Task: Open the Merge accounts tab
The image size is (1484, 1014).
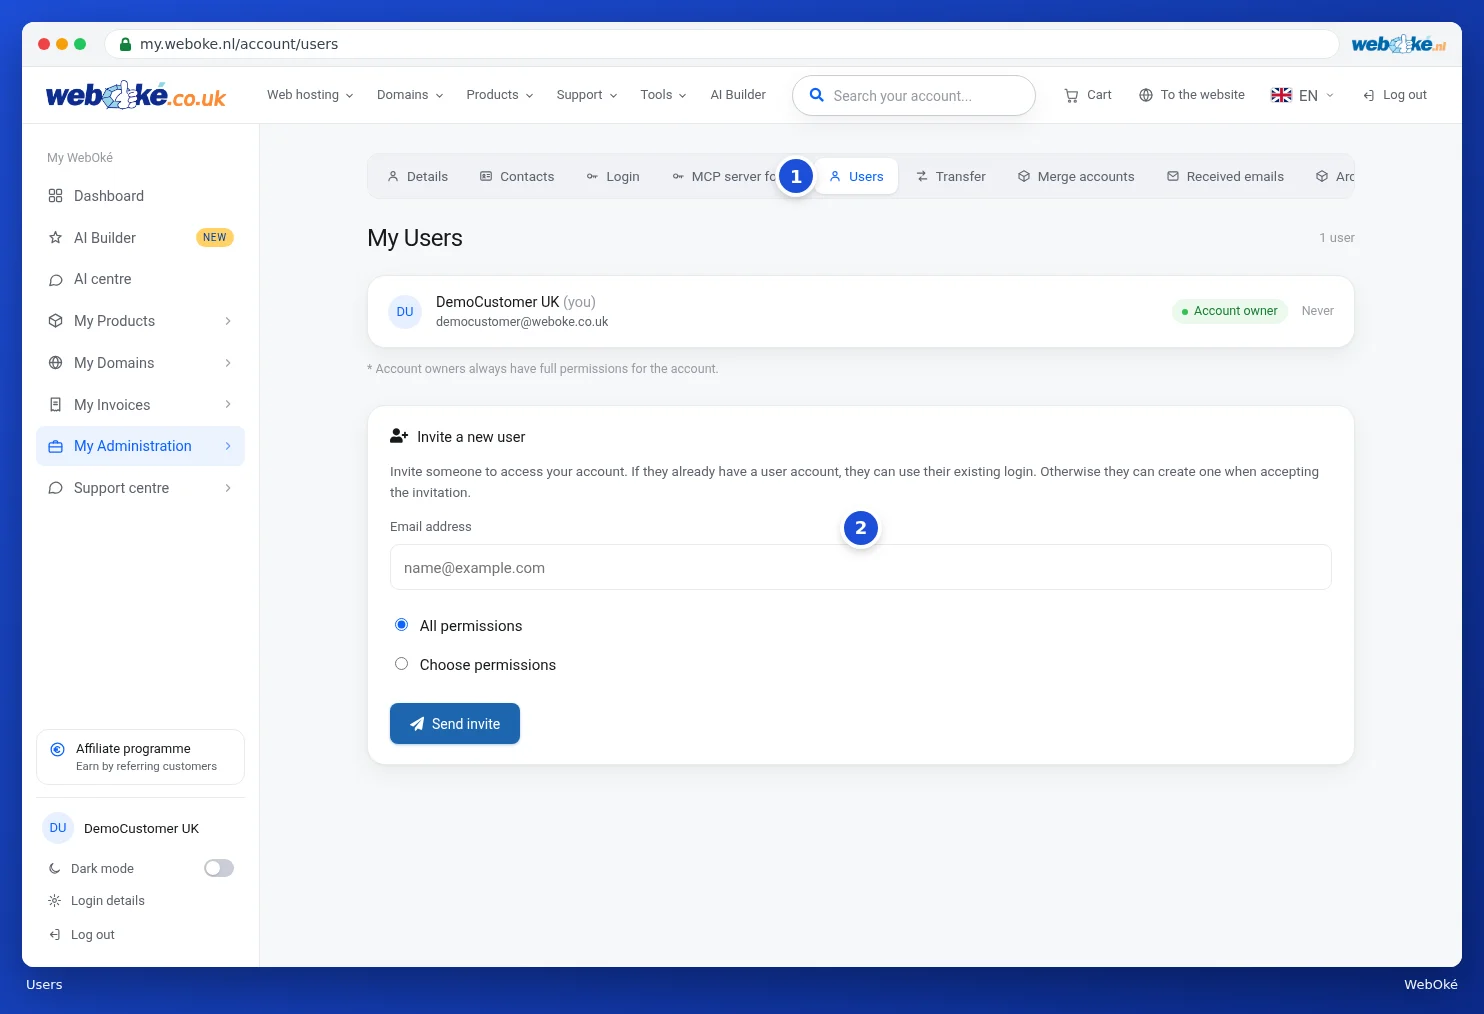Action: [x=1076, y=177]
